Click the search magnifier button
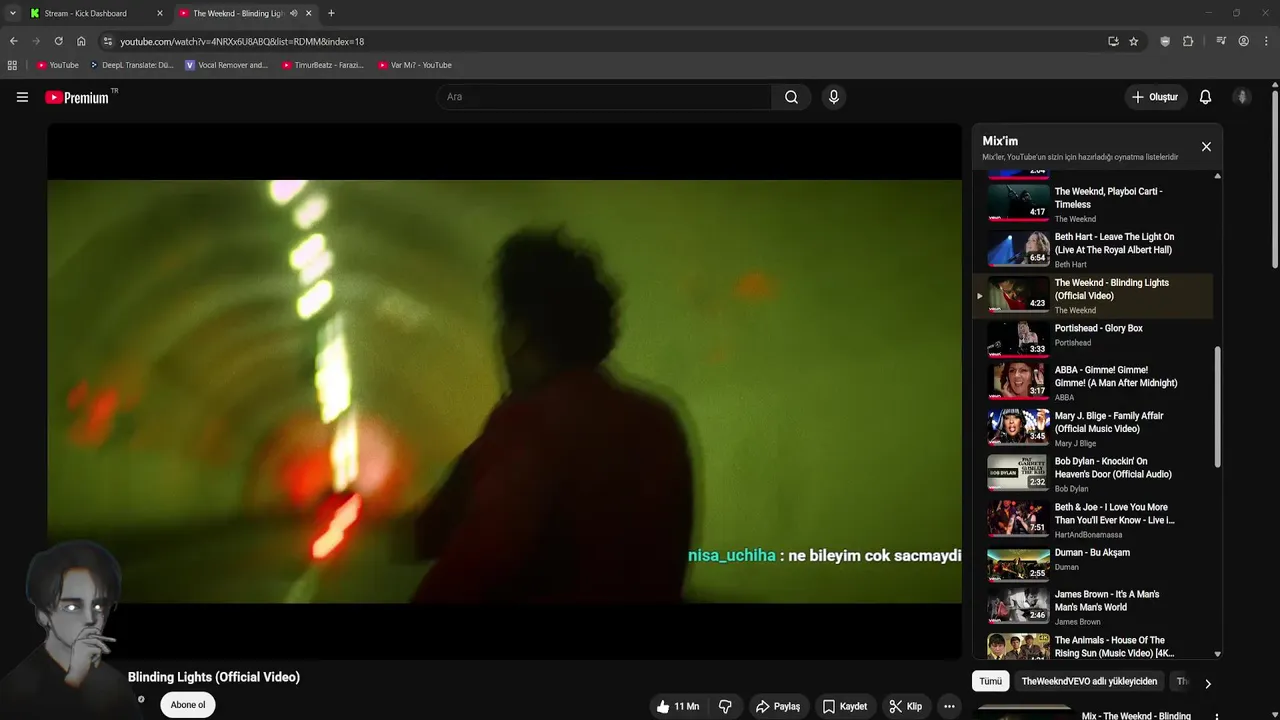Image resolution: width=1280 pixels, height=720 pixels. 791,97
